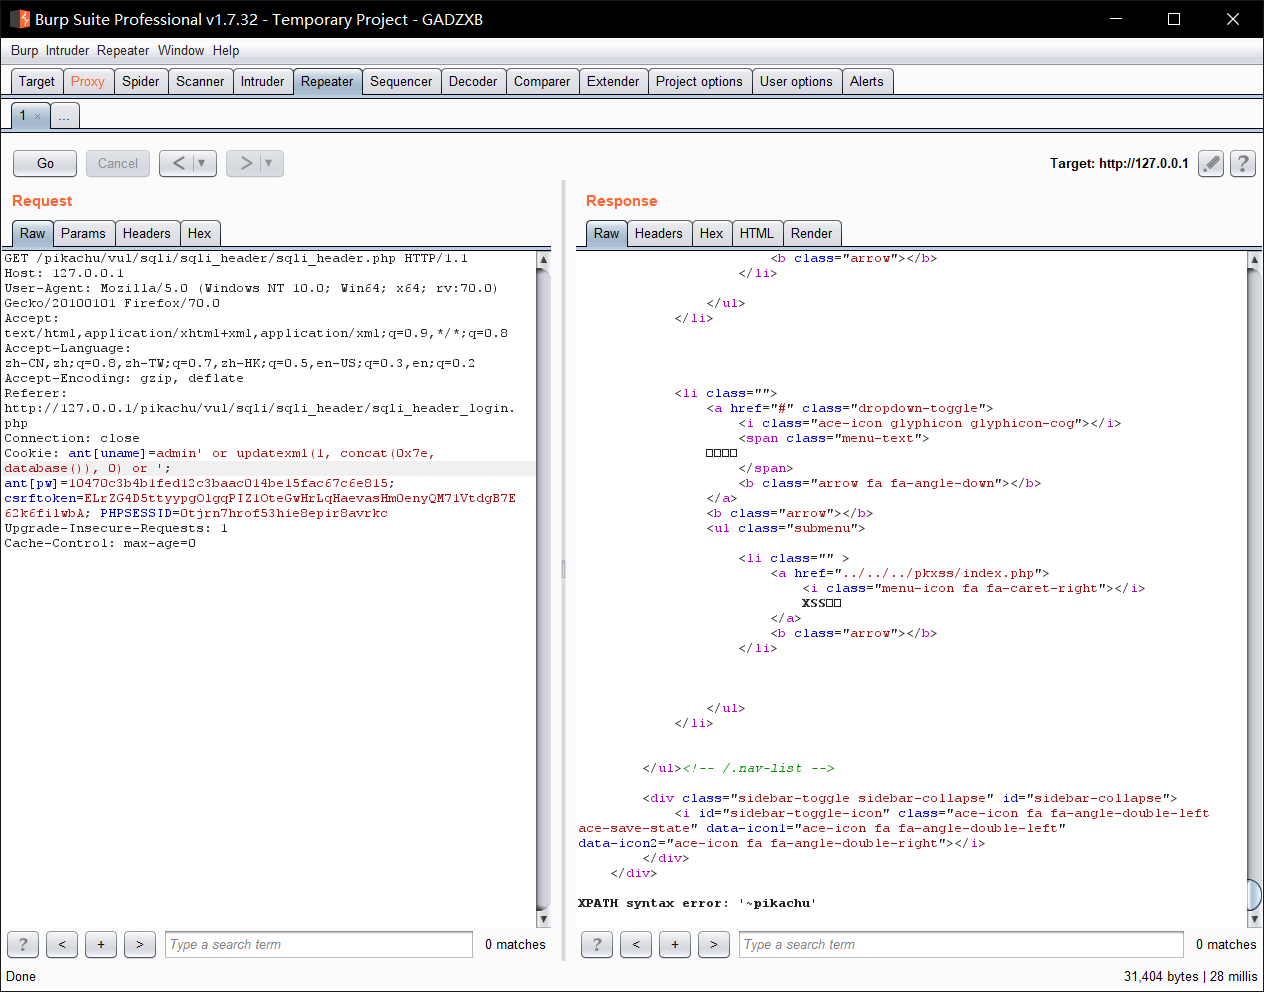Select the response Headers tab
1264x992 pixels.
point(659,233)
